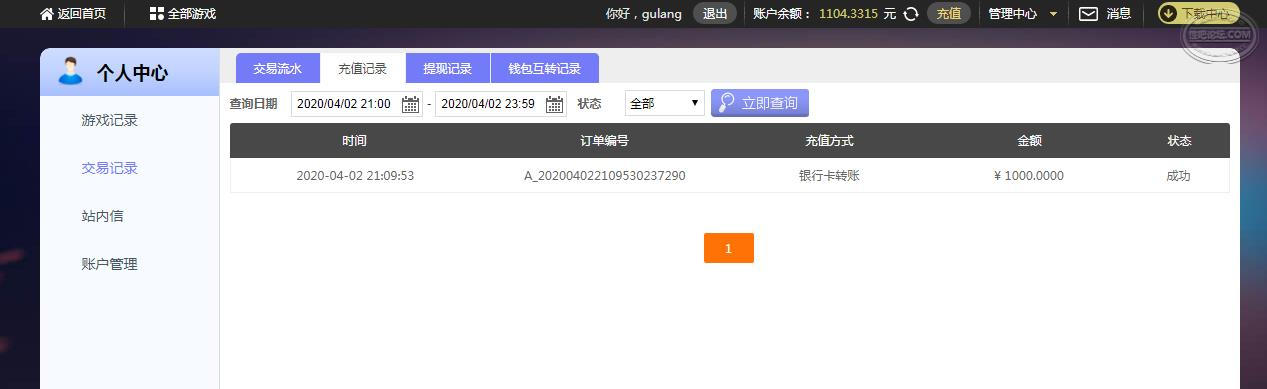Switch to the 提现记录 tab
Viewport: 1267px width, 389px height.
(447, 68)
